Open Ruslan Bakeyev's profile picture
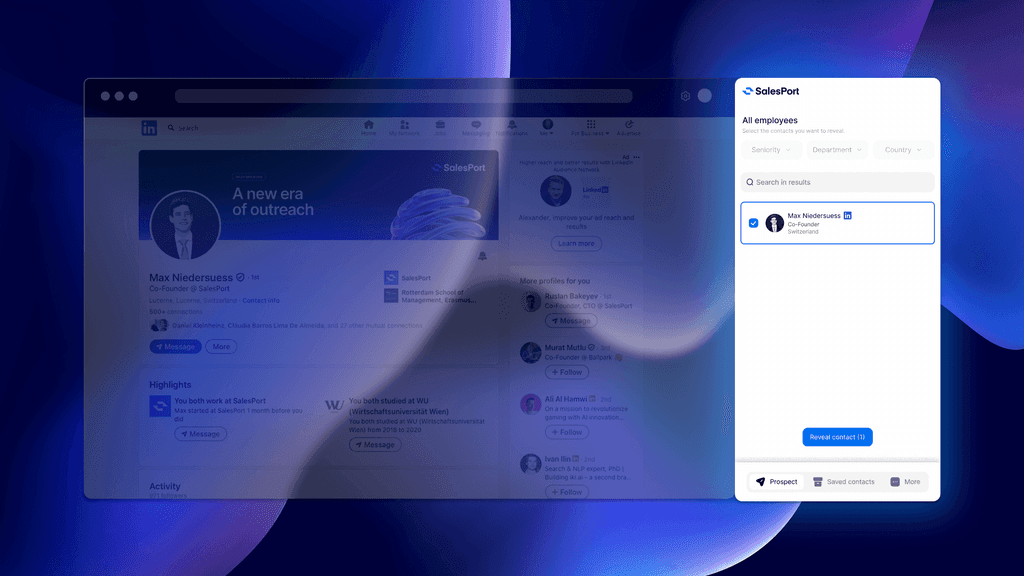Image resolution: width=1024 pixels, height=576 pixels. click(x=530, y=302)
